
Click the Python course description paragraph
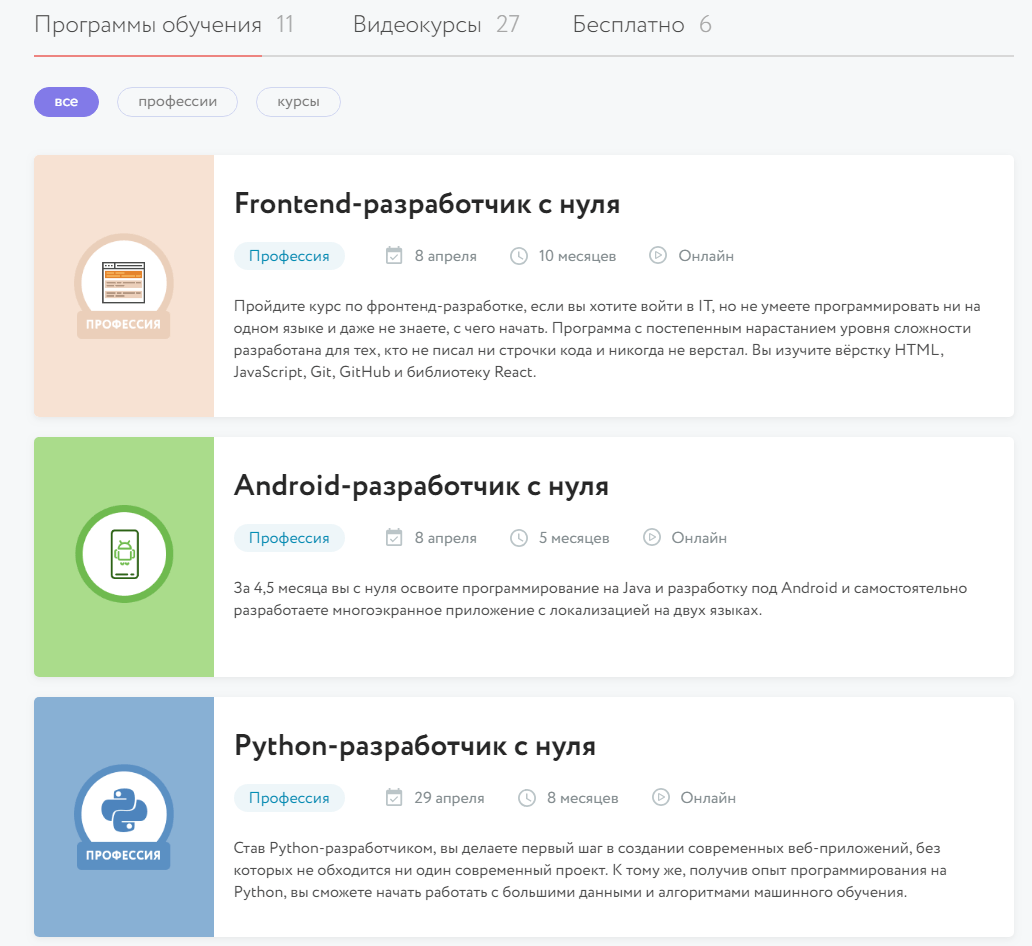pyautogui.click(x=590, y=870)
